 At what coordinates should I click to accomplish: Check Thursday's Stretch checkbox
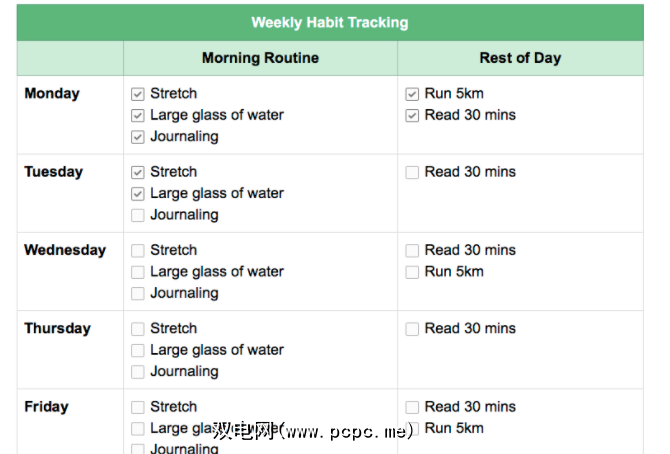tap(138, 329)
